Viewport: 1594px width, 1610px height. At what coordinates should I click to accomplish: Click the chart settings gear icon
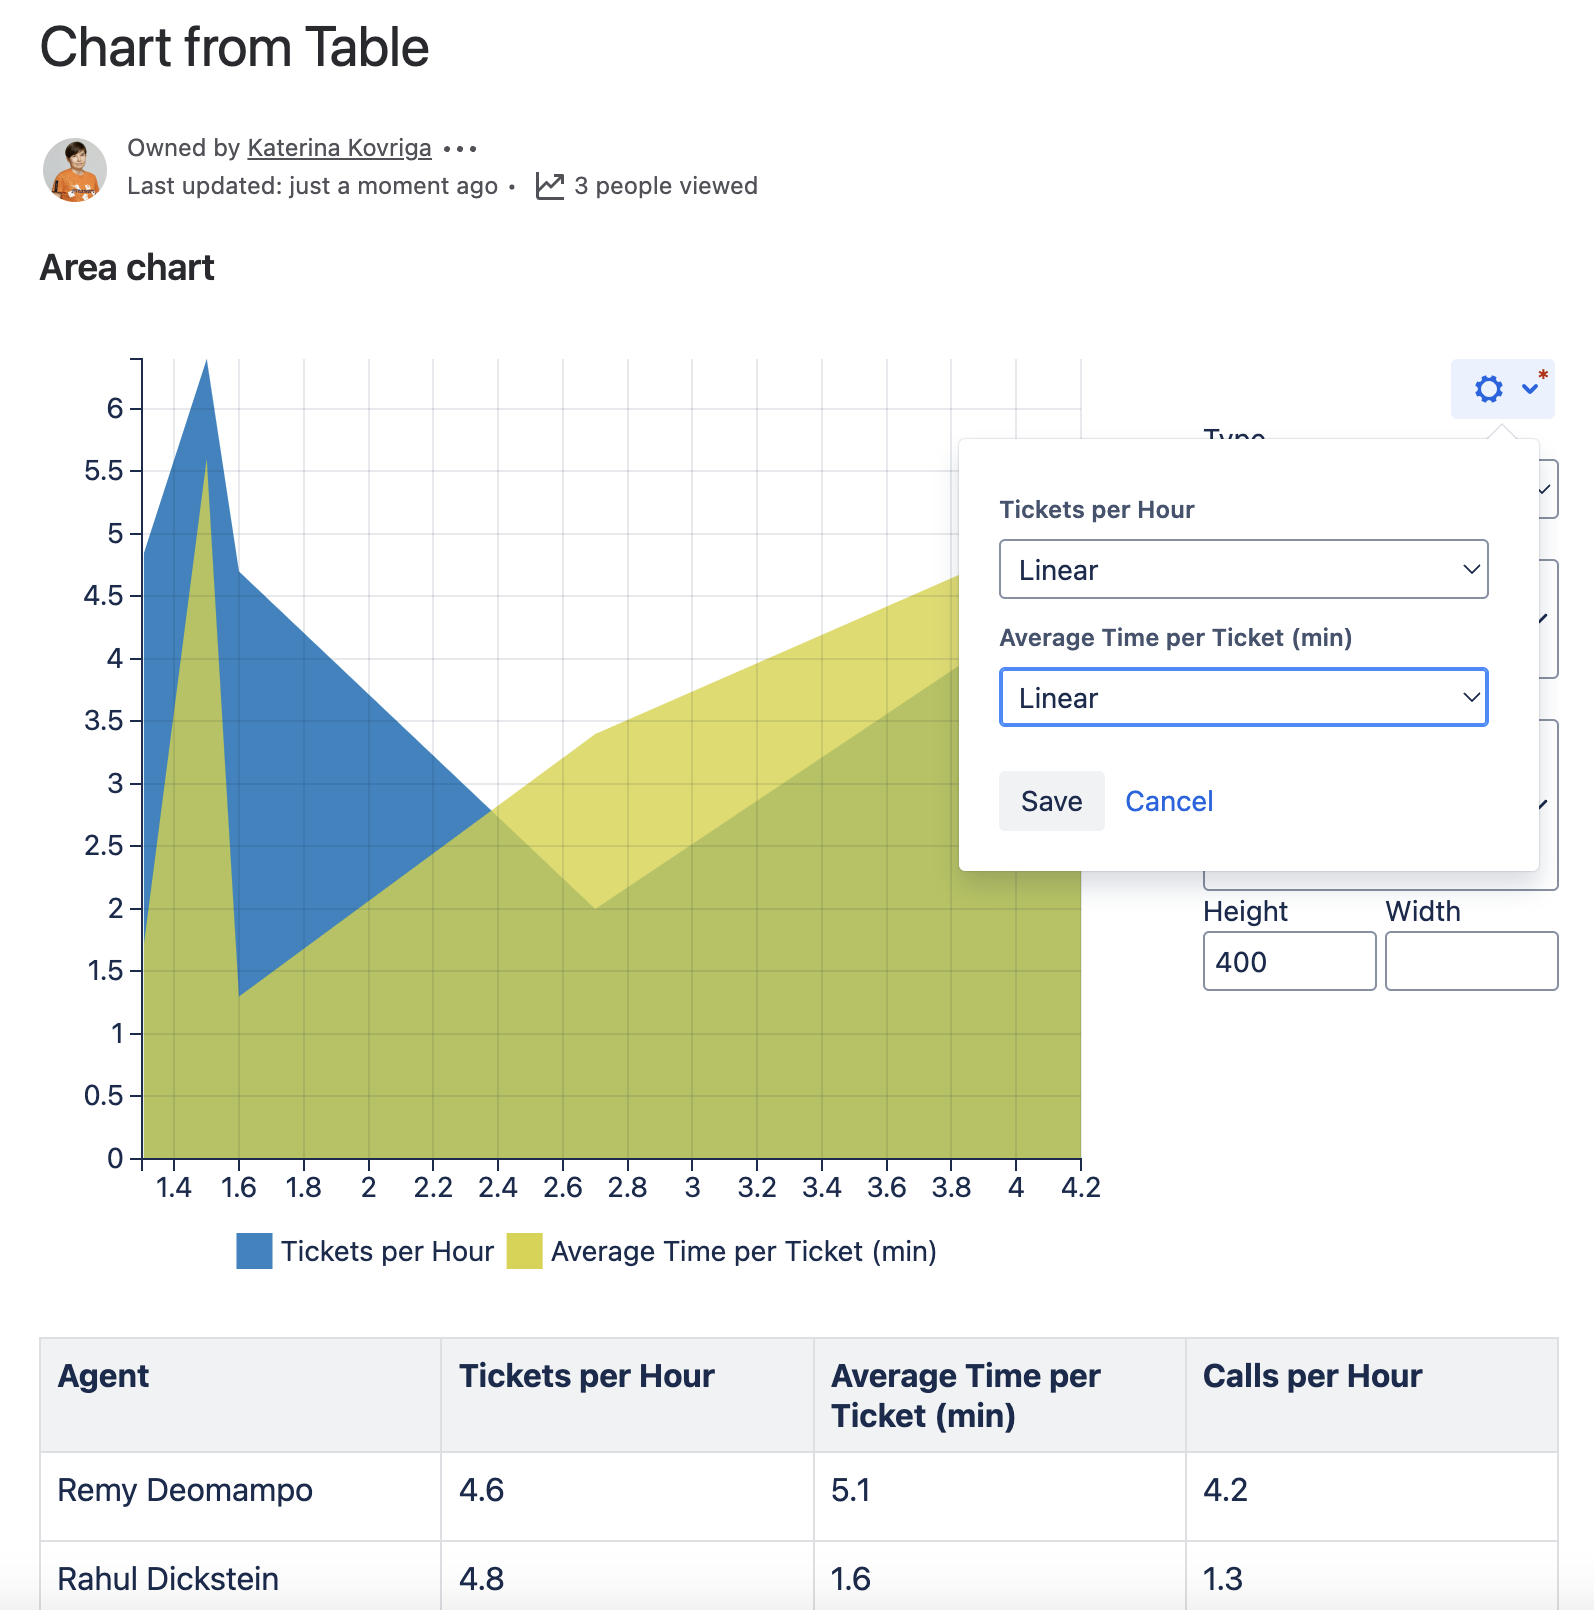[x=1488, y=389]
